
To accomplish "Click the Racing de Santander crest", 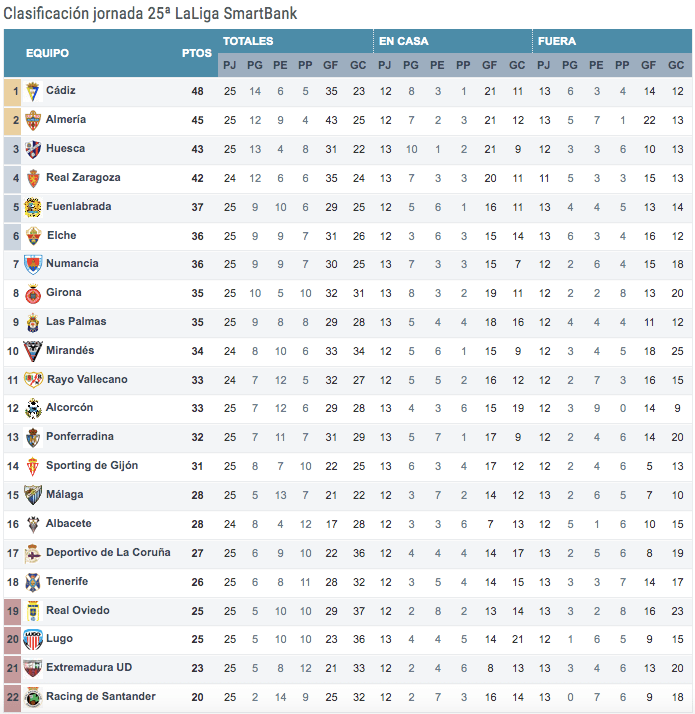I will (x=33, y=698).
